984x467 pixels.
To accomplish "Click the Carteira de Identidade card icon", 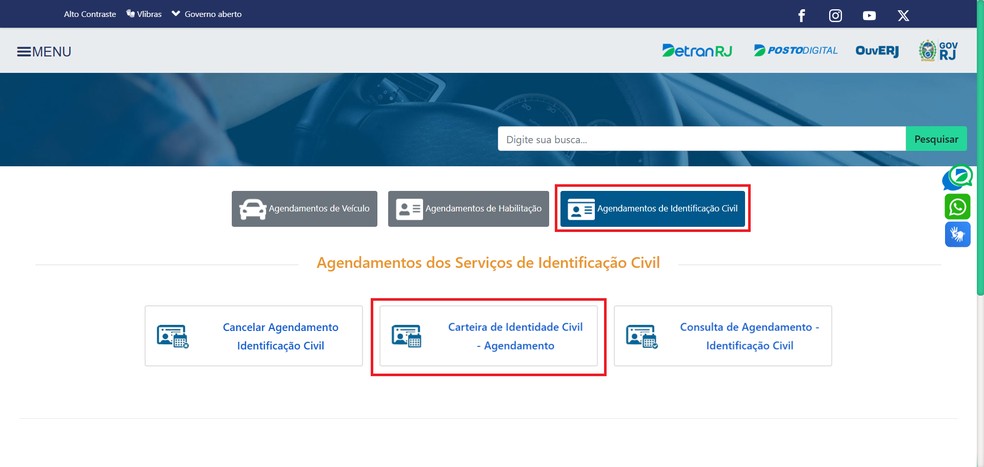I will click(x=407, y=336).
